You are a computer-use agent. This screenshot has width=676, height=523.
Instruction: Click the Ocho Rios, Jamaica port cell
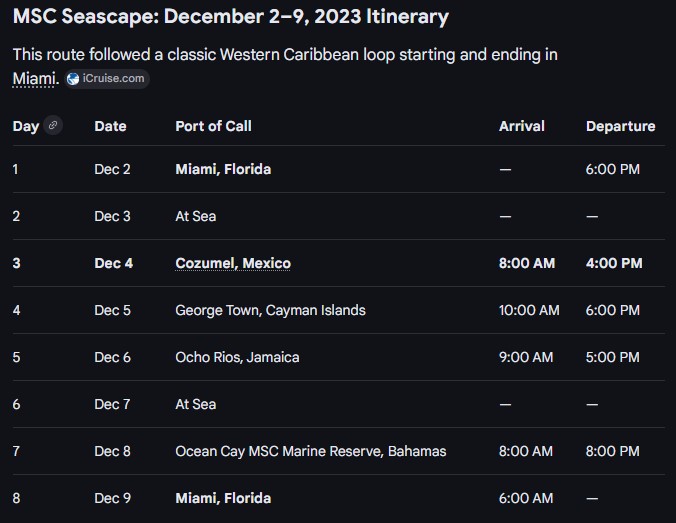tap(237, 357)
